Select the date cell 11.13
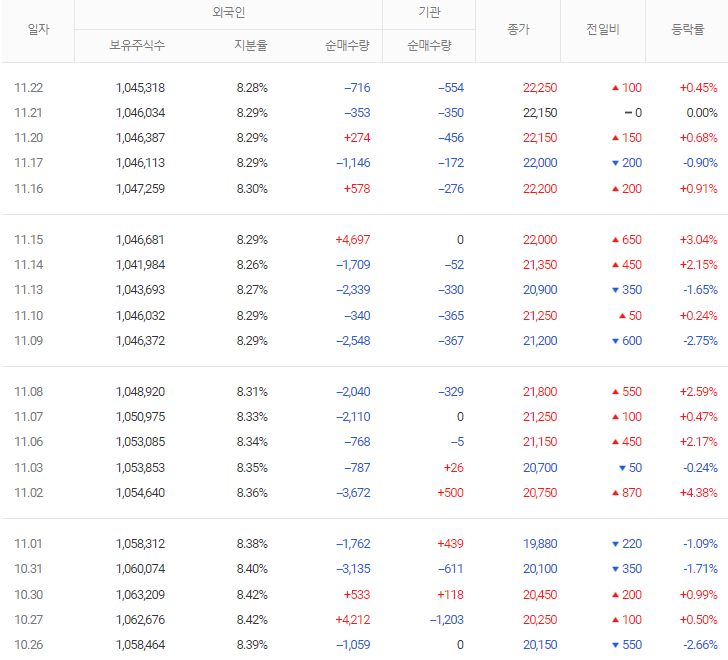The image size is (728, 660). pyautogui.click(x=29, y=290)
